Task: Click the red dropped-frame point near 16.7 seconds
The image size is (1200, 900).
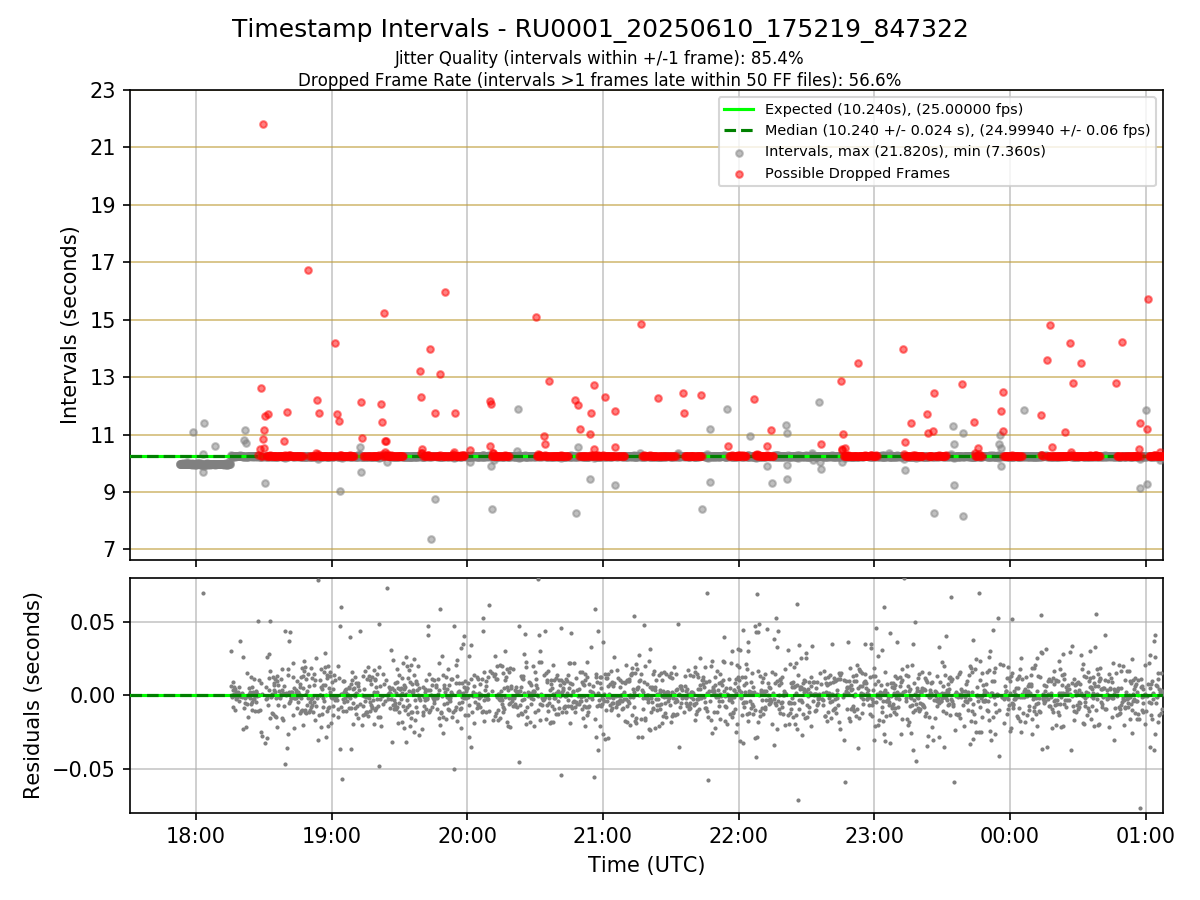Action: point(308,270)
